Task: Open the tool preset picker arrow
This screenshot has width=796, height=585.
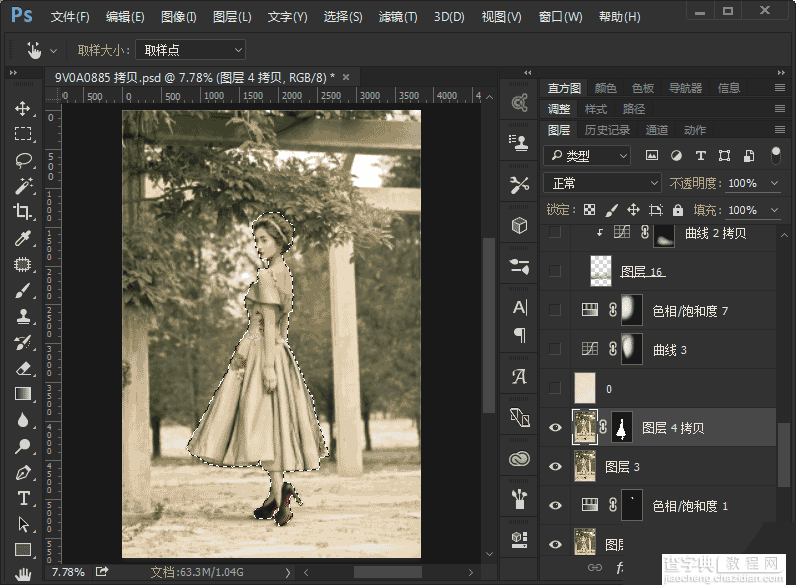Action: tap(53, 50)
